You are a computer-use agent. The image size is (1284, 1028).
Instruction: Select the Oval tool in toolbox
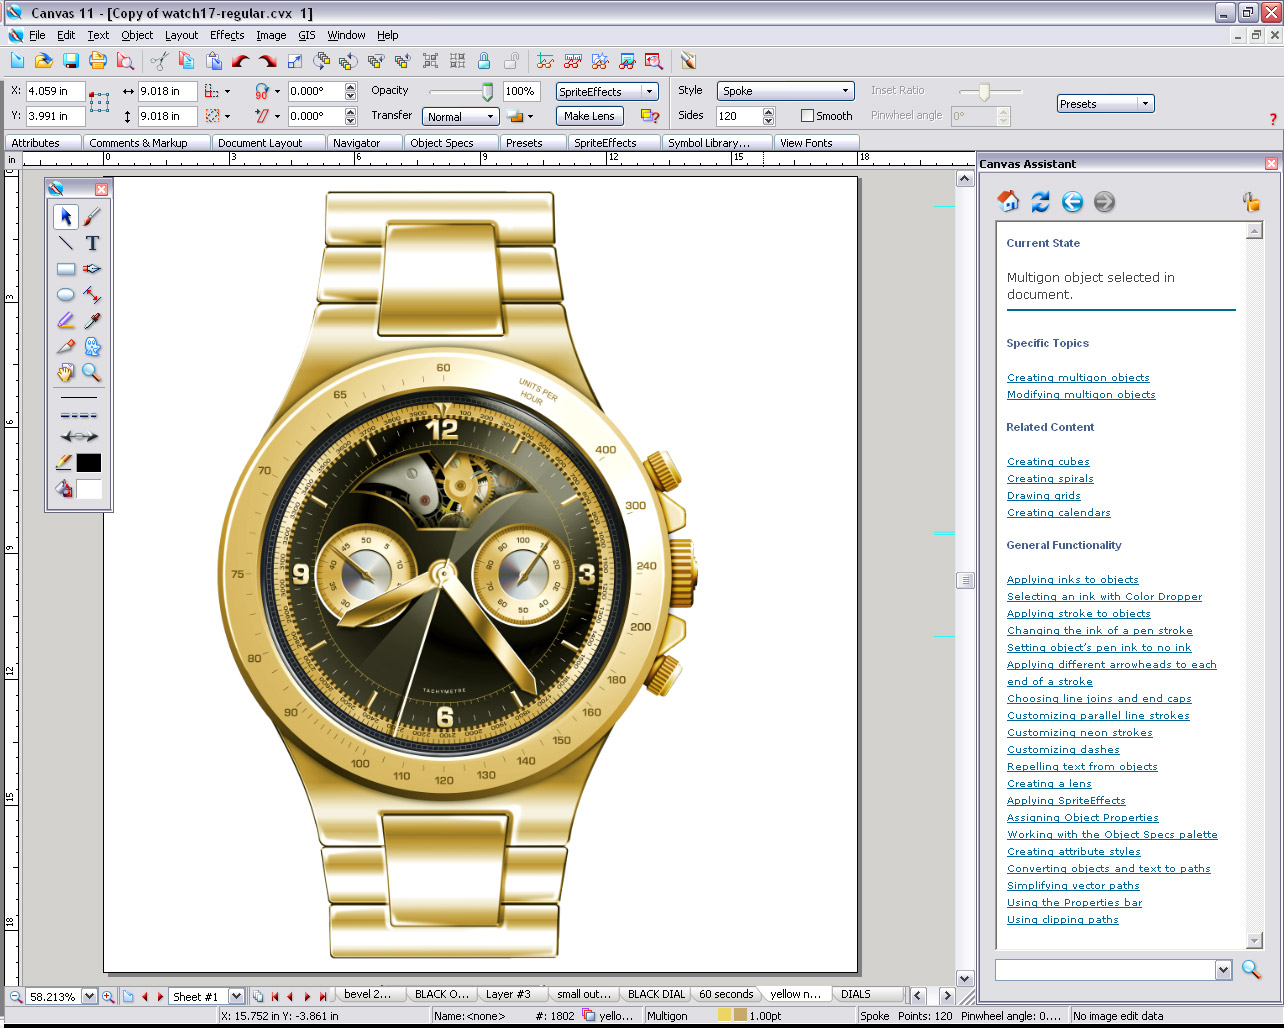coord(66,295)
